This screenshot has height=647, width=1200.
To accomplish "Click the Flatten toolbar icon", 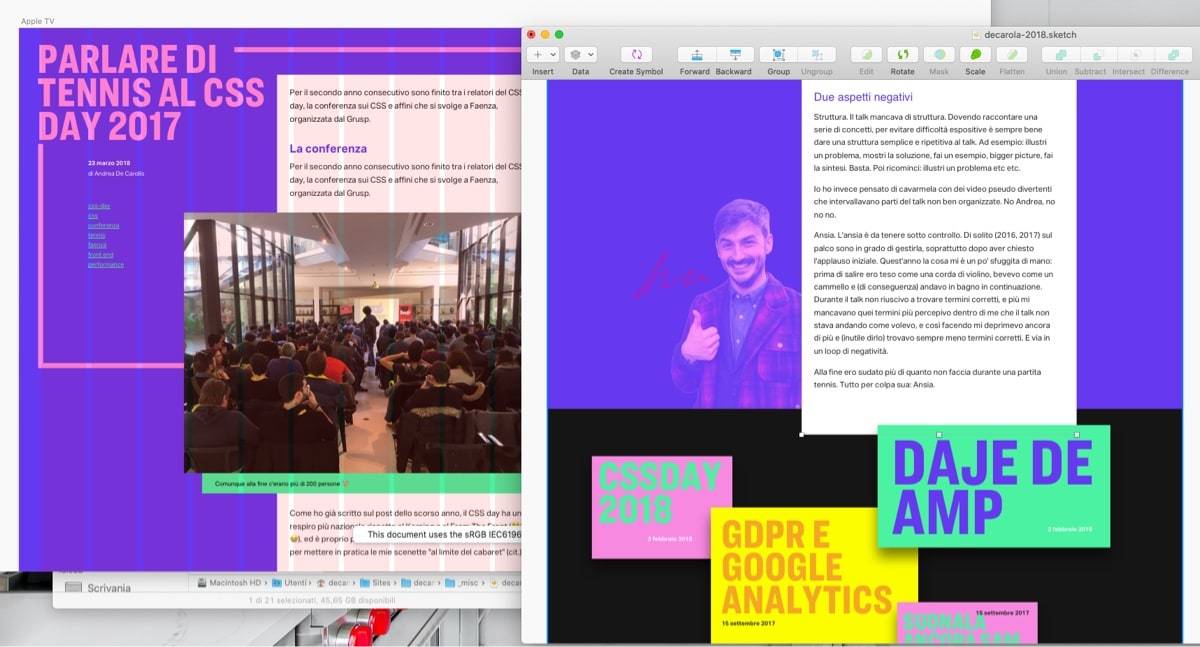I will 1012,55.
